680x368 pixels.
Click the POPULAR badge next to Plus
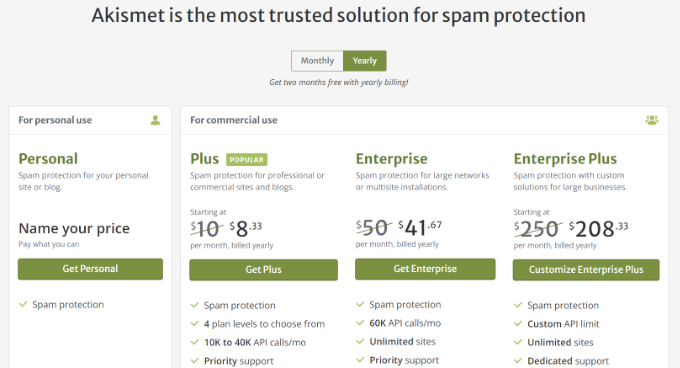pyautogui.click(x=246, y=160)
